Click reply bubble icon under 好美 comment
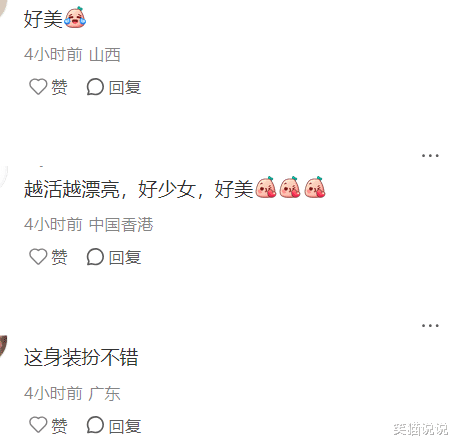This screenshot has height=445, width=456. [95, 87]
